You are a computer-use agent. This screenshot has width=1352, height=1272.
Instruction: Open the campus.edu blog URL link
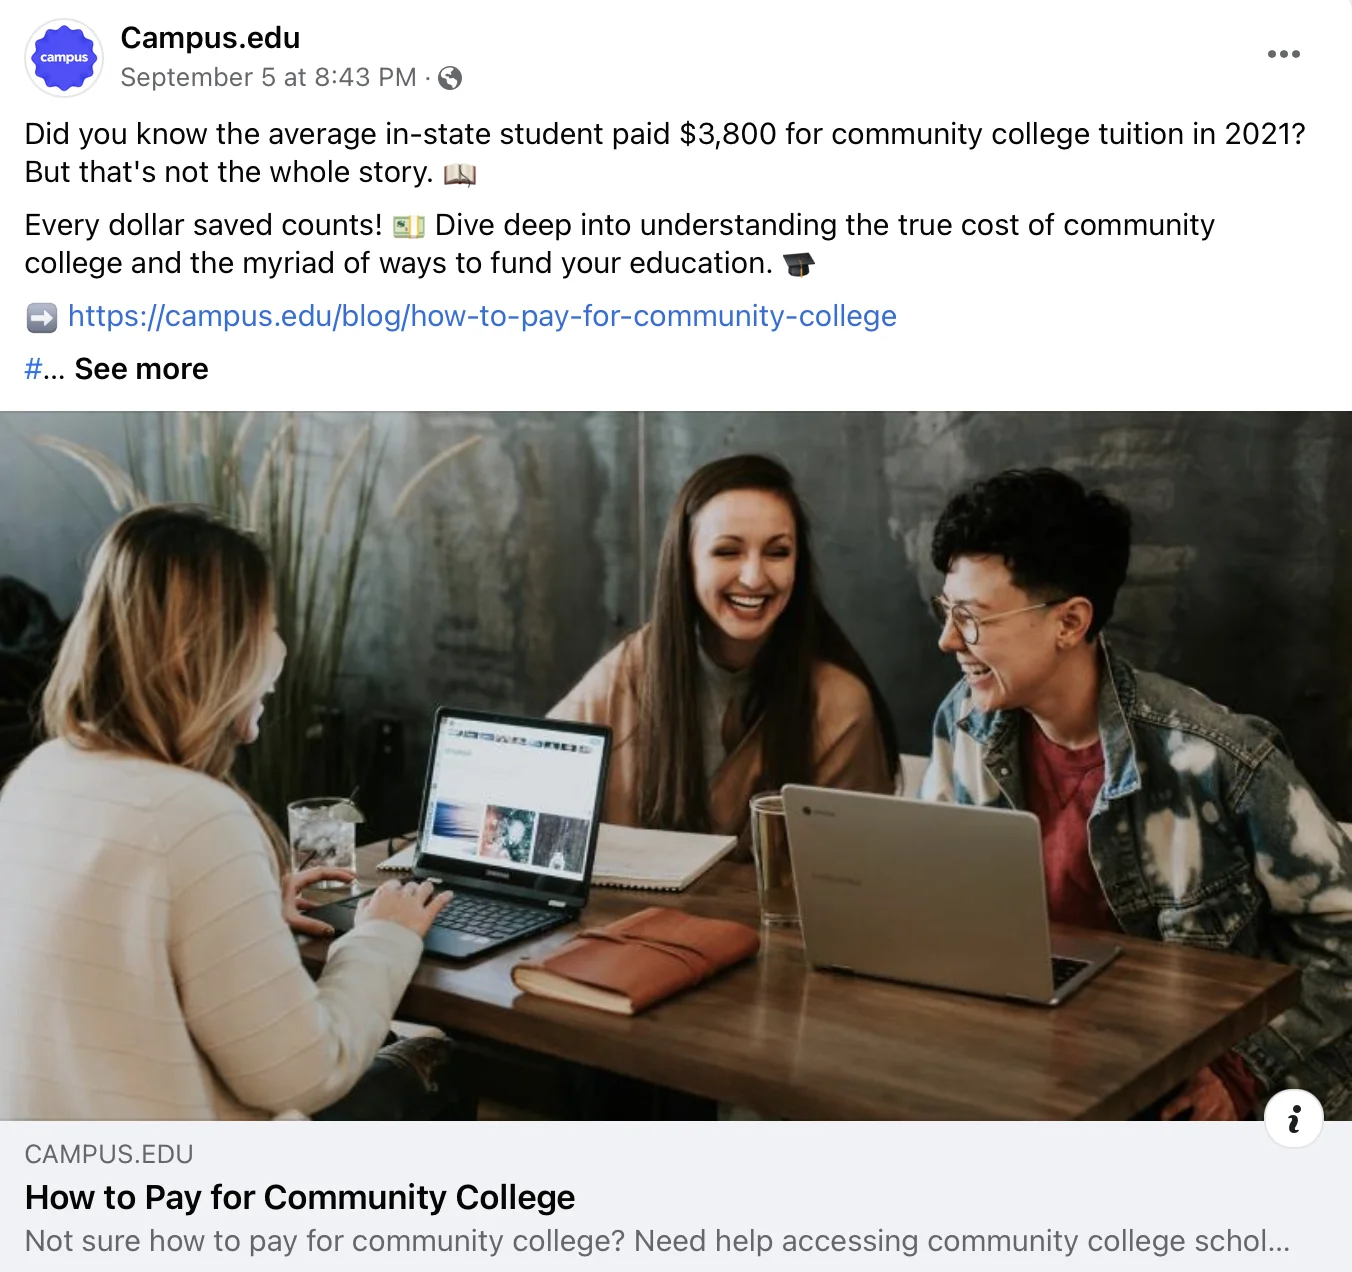tap(482, 316)
